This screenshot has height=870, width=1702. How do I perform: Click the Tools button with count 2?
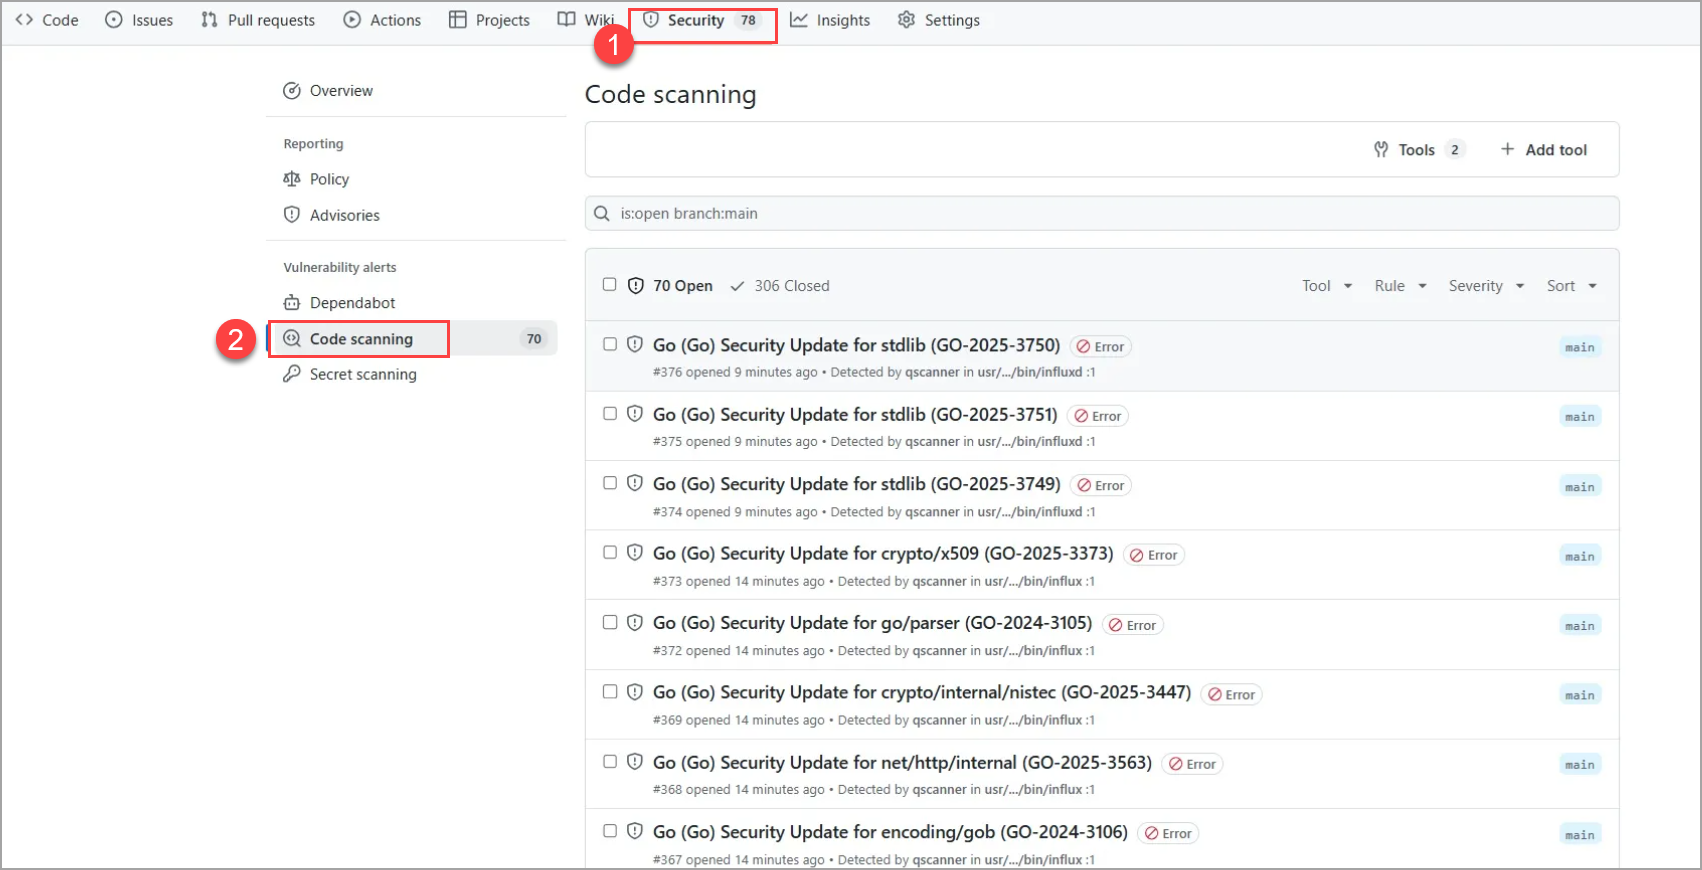point(1420,150)
